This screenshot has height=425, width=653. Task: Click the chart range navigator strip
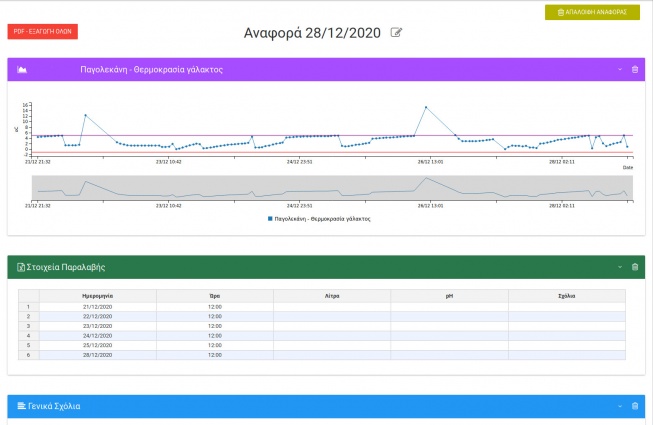(330, 188)
